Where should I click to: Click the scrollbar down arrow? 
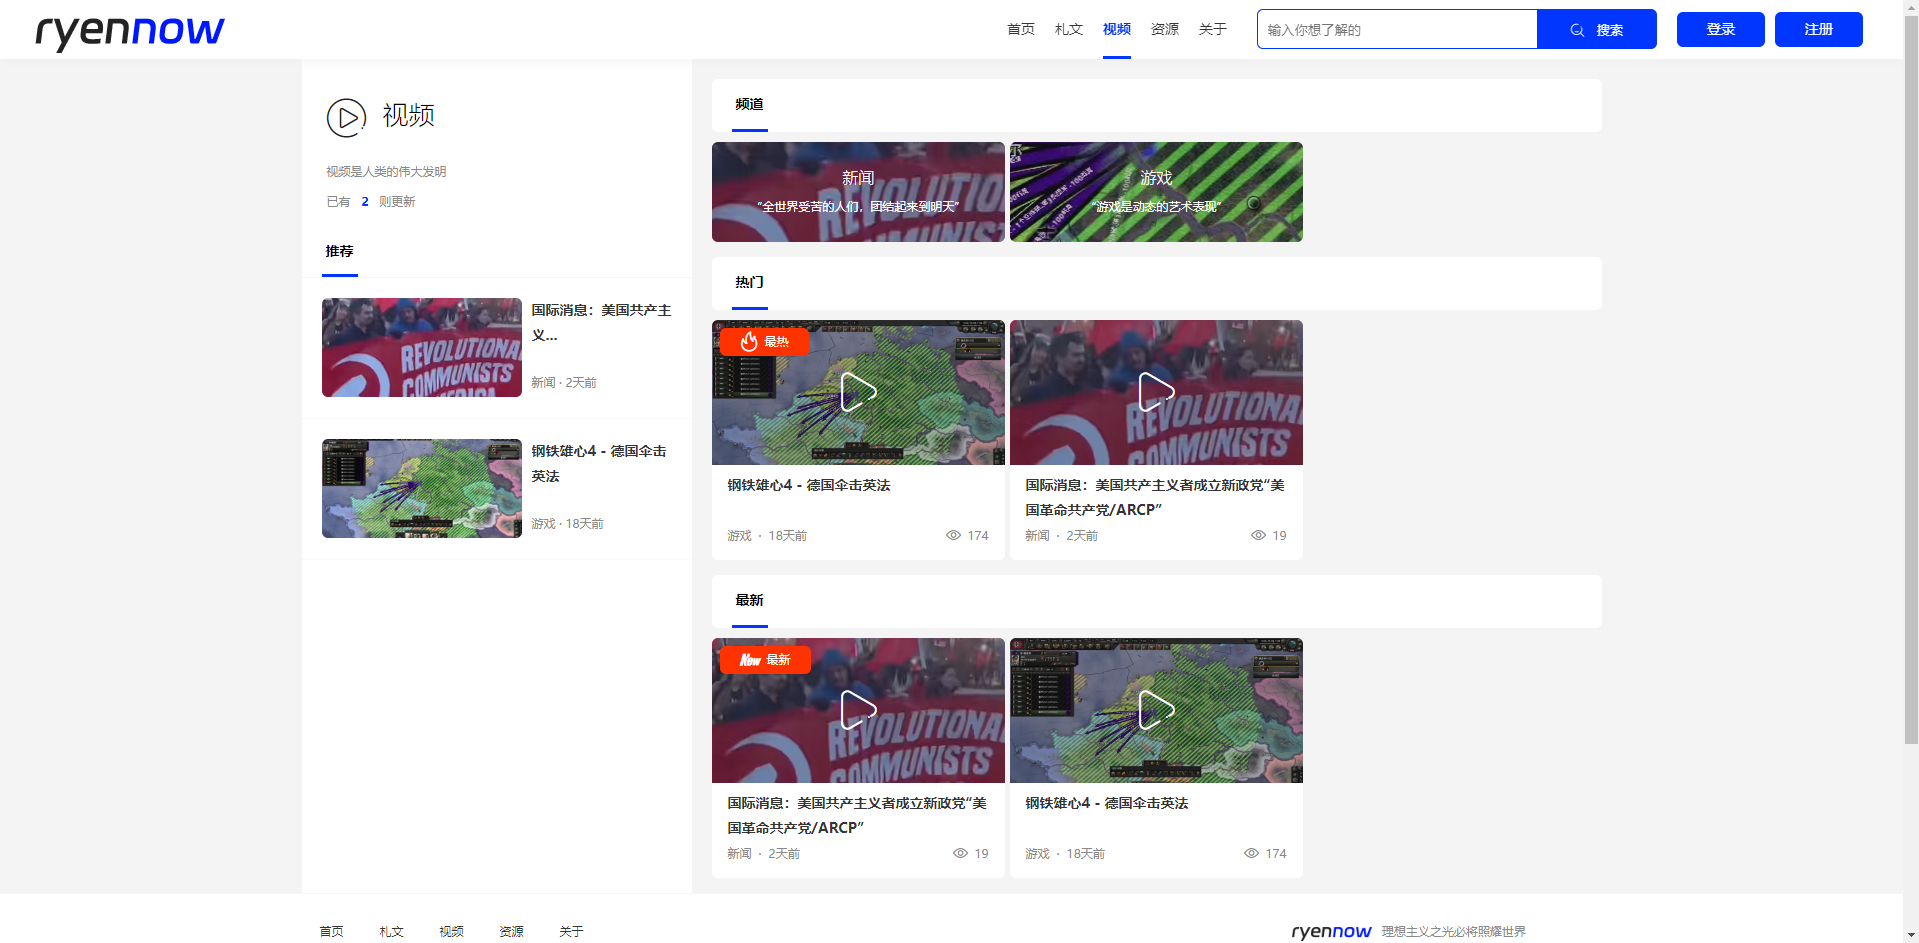[1911, 935]
